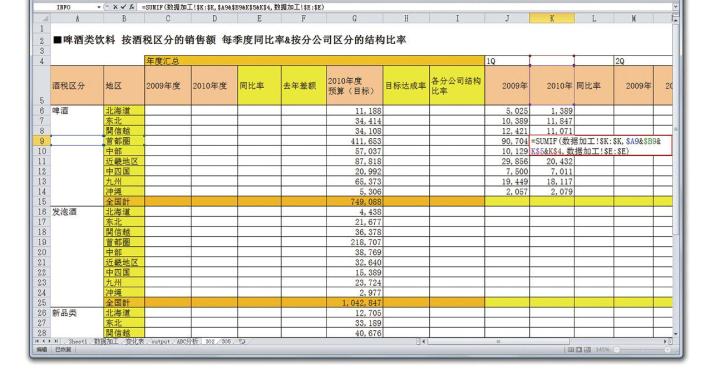This screenshot has width=720, height=378.
Task: Select the 去年差额 header cell
Action: (x=304, y=85)
